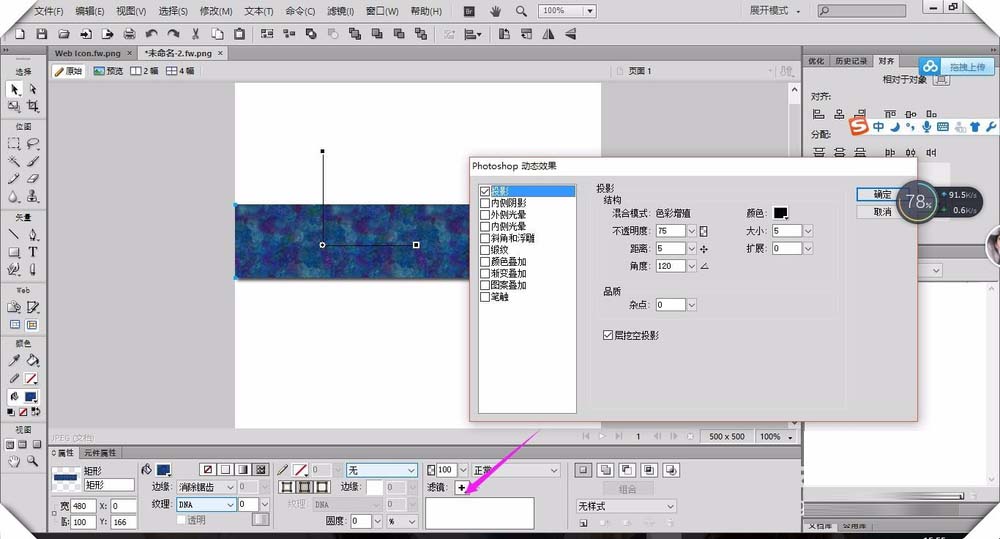This screenshot has width=1000, height=539.
Task: Check the 颜色叠加 (Color Overlay) effect
Action: click(486, 261)
